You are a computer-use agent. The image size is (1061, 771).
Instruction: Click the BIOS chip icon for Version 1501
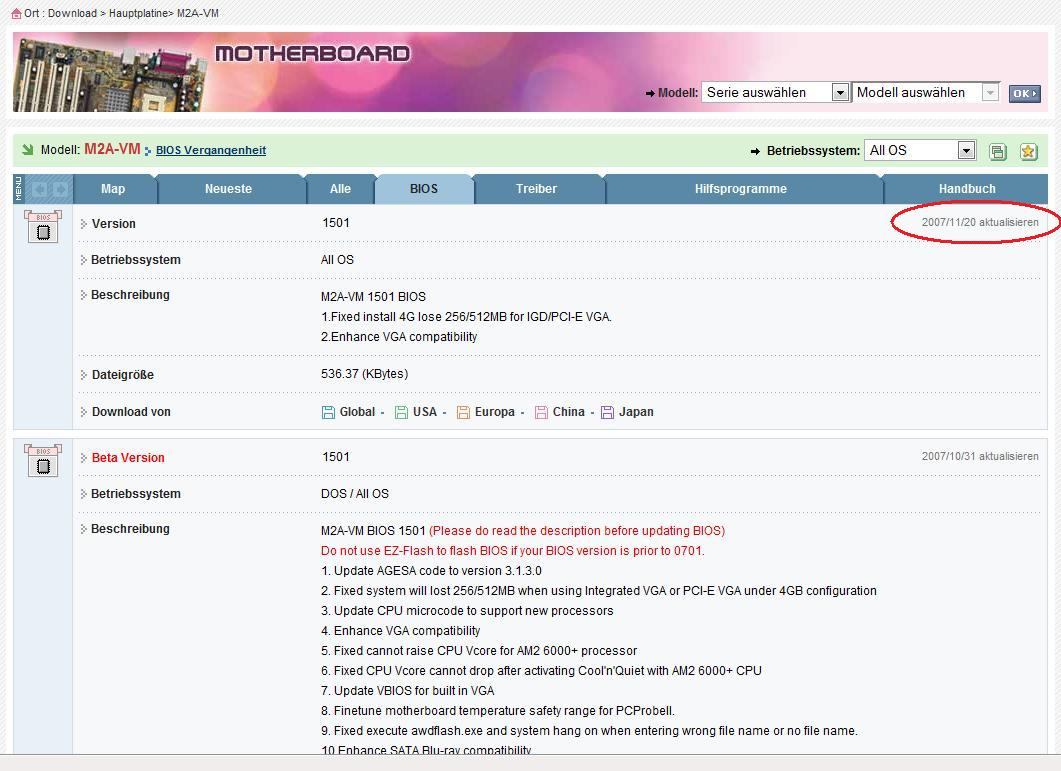(x=43, y=226)
